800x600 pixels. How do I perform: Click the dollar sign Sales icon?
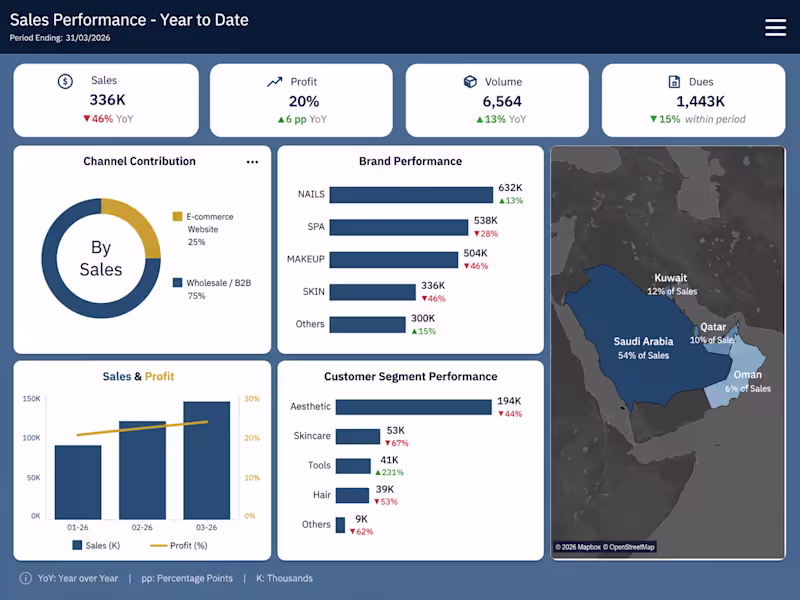tap(65, 81)
